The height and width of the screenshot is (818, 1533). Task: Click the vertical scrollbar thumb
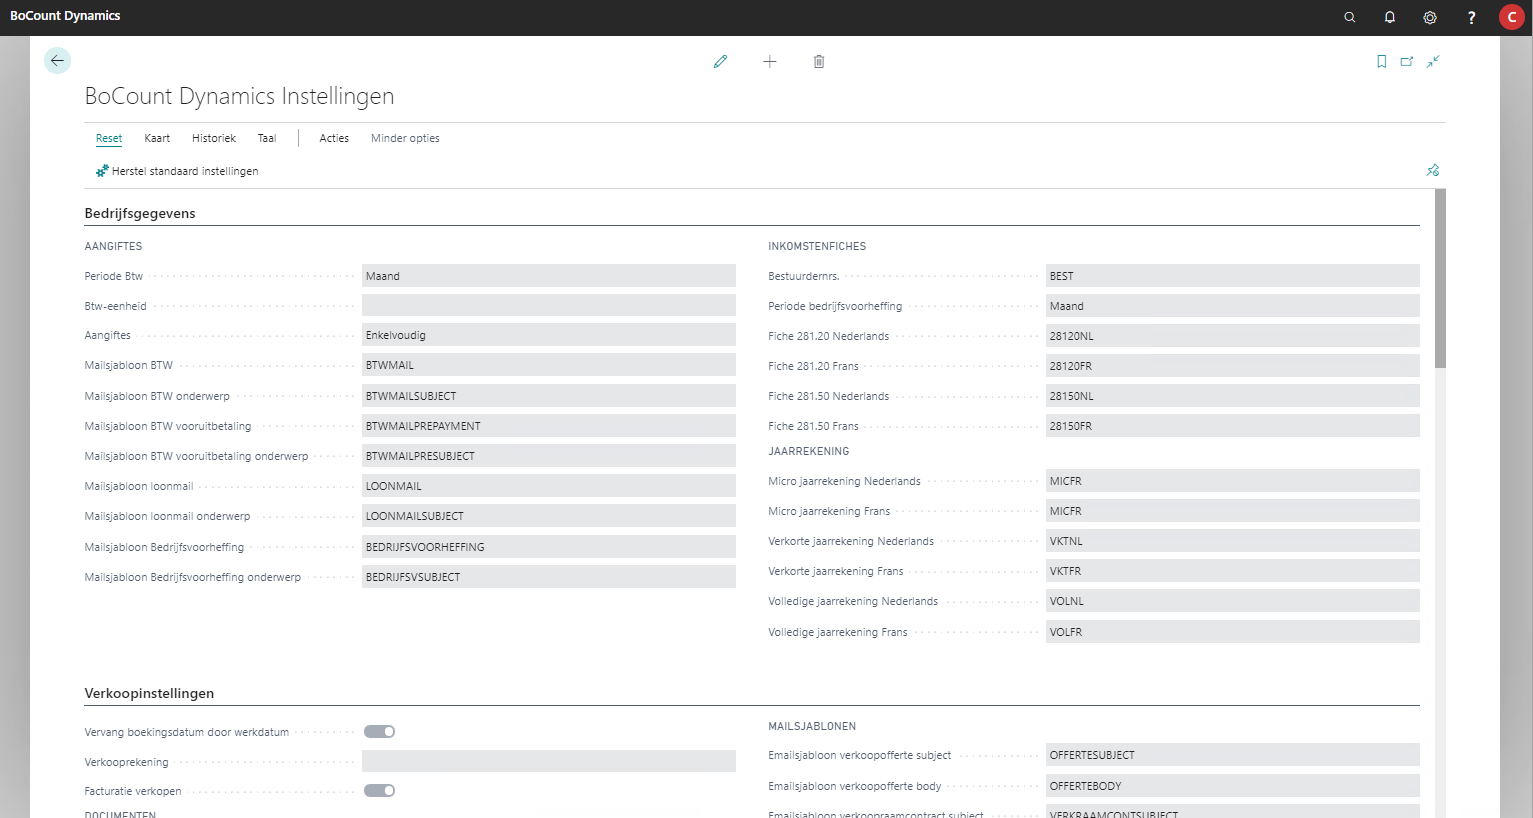pos(1440,278)
